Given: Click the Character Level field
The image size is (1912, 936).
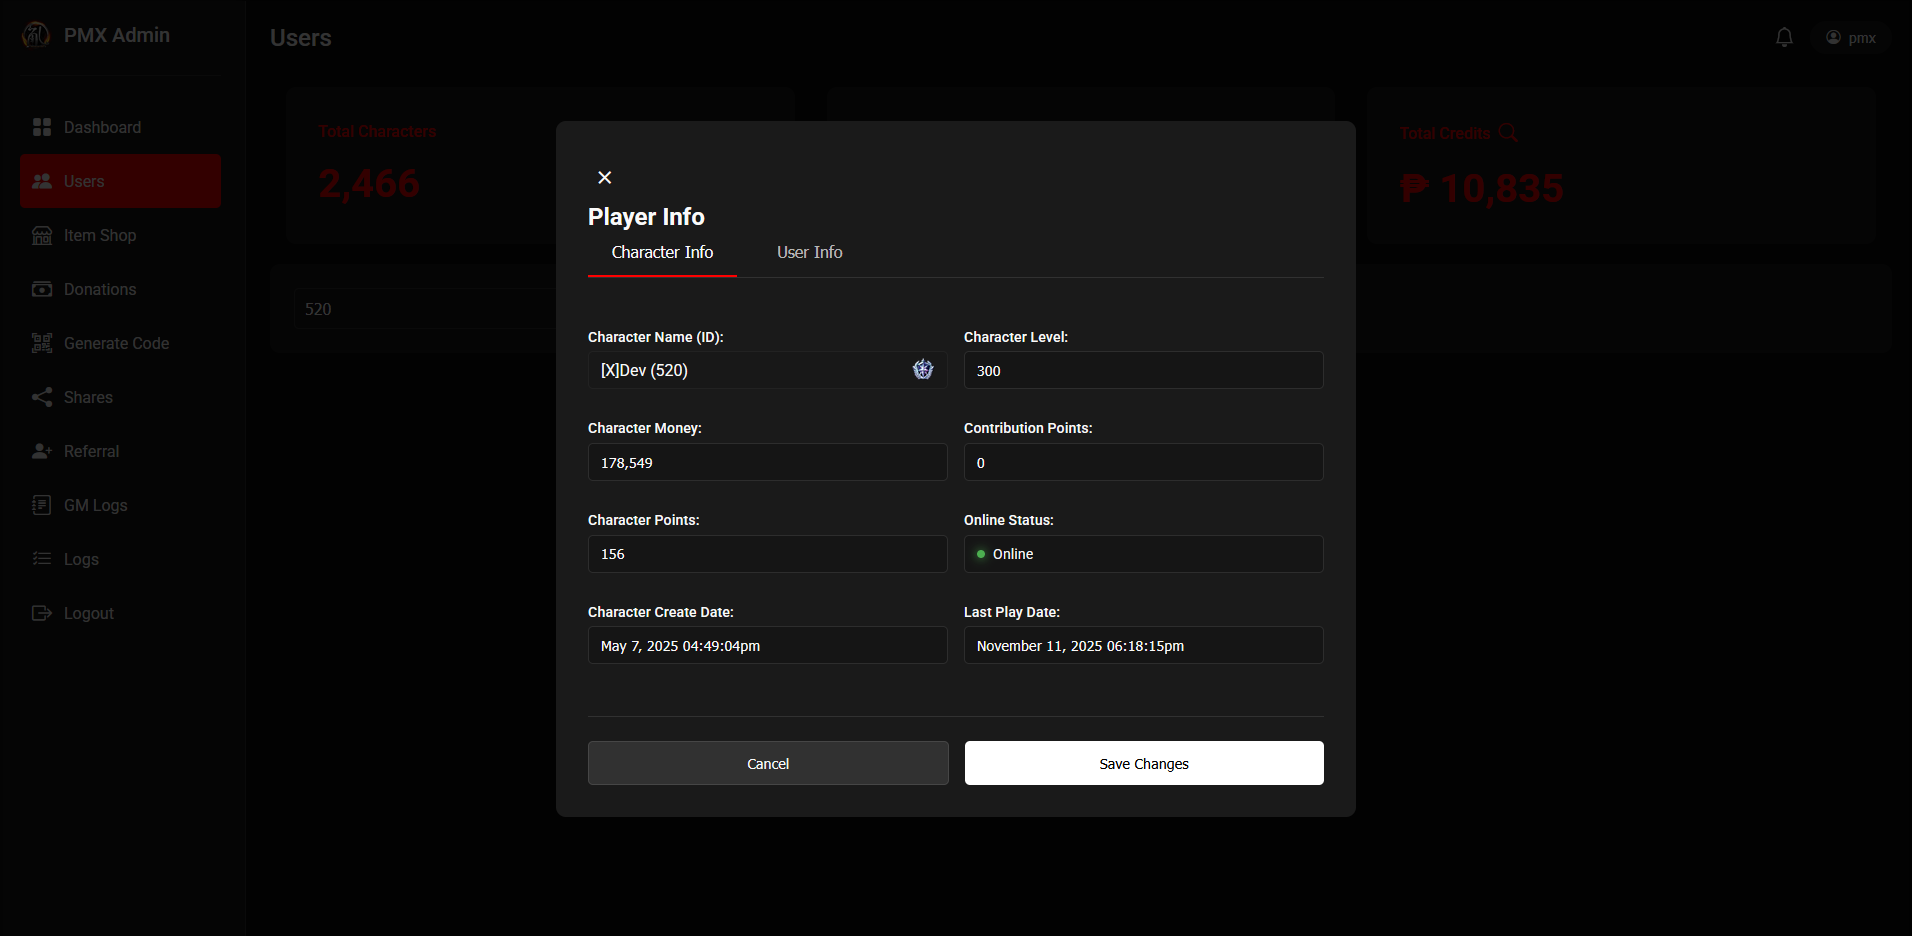Looking at the screenshot, I should click(1143, 370).
